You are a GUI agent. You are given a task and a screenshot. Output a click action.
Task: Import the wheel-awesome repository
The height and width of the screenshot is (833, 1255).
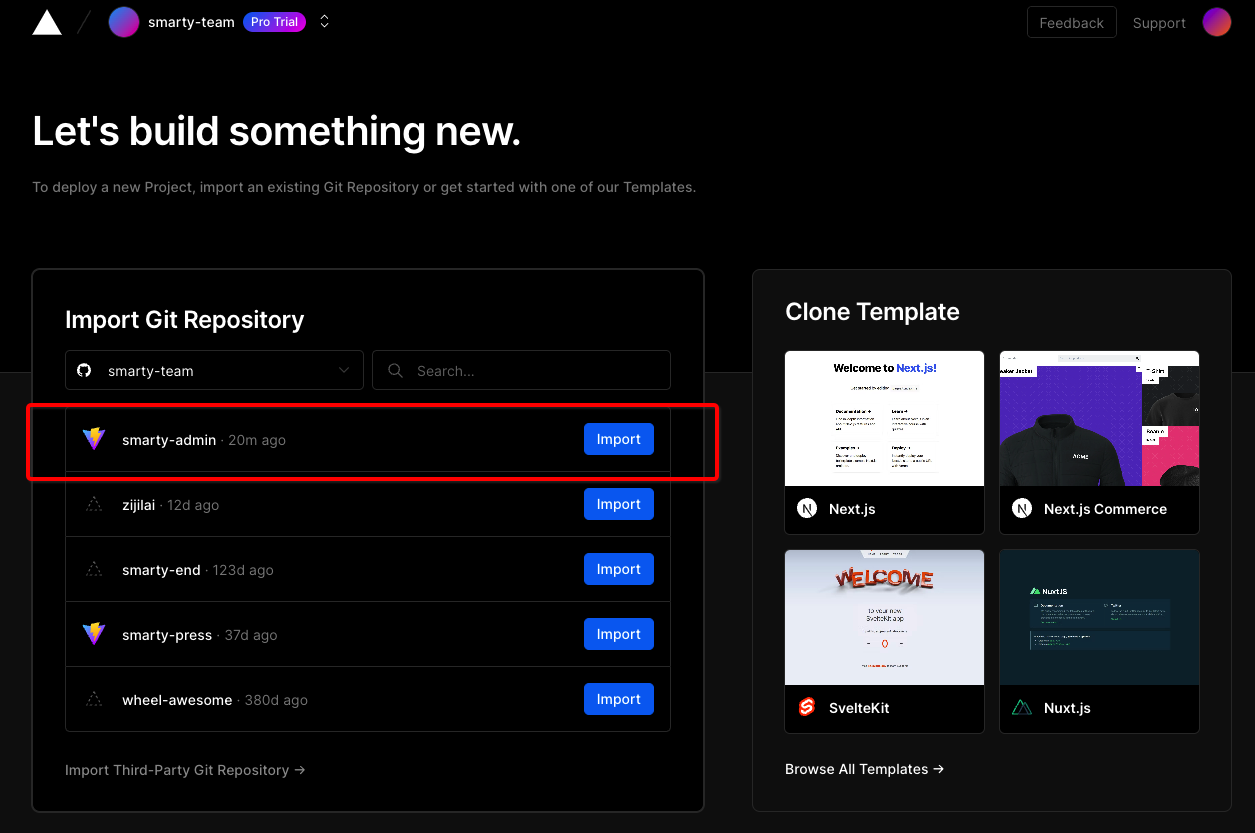point(618,699)
